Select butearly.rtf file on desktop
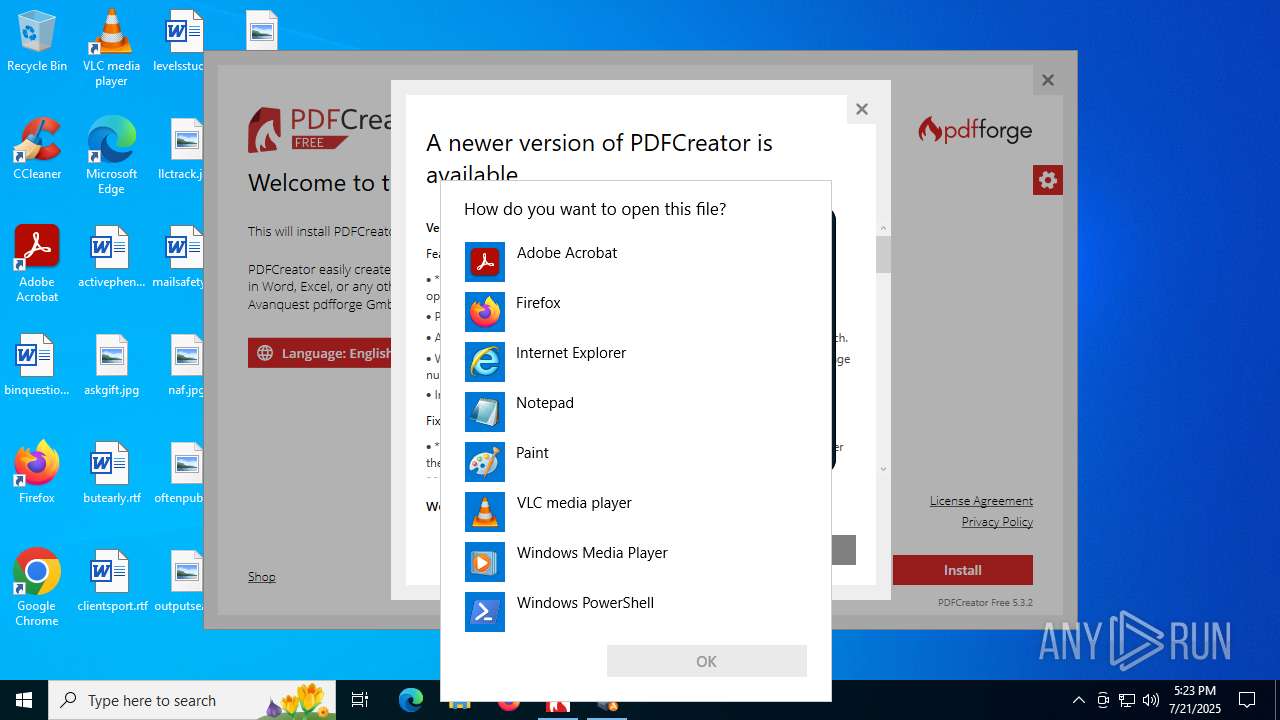The image size is (1280, 720). pyautogui.click(x=111, y=473)
